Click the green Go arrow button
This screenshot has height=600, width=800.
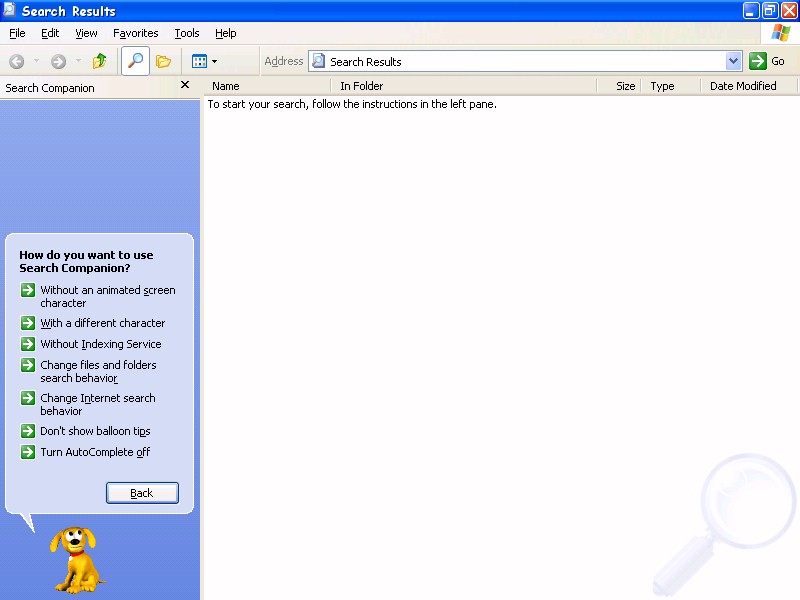[758, 61]
